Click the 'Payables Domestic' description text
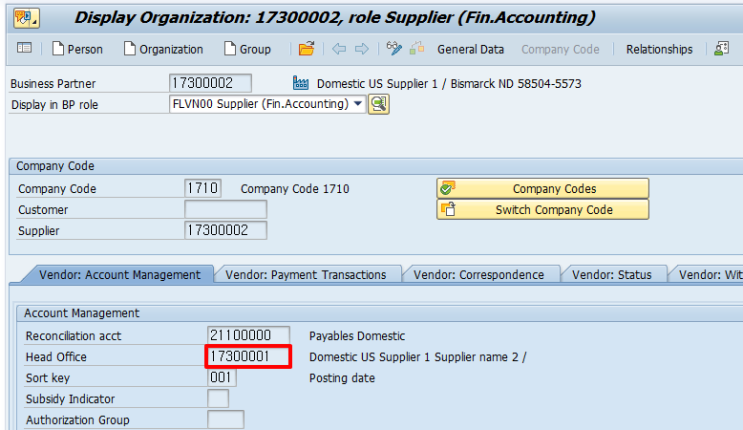 click(357, 336)
